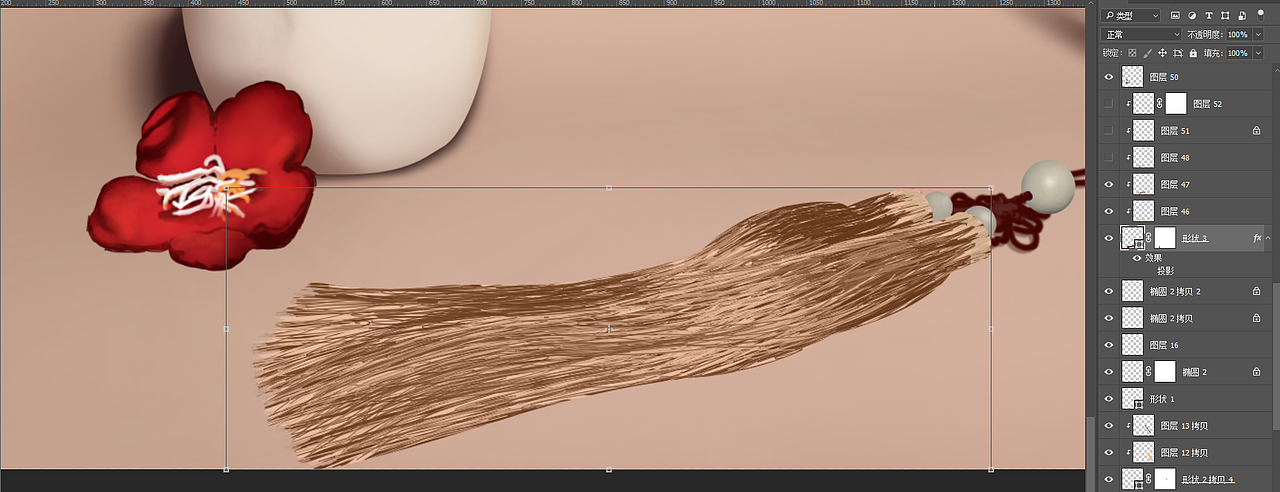Click the top-right transform handle

coord(991,187)
